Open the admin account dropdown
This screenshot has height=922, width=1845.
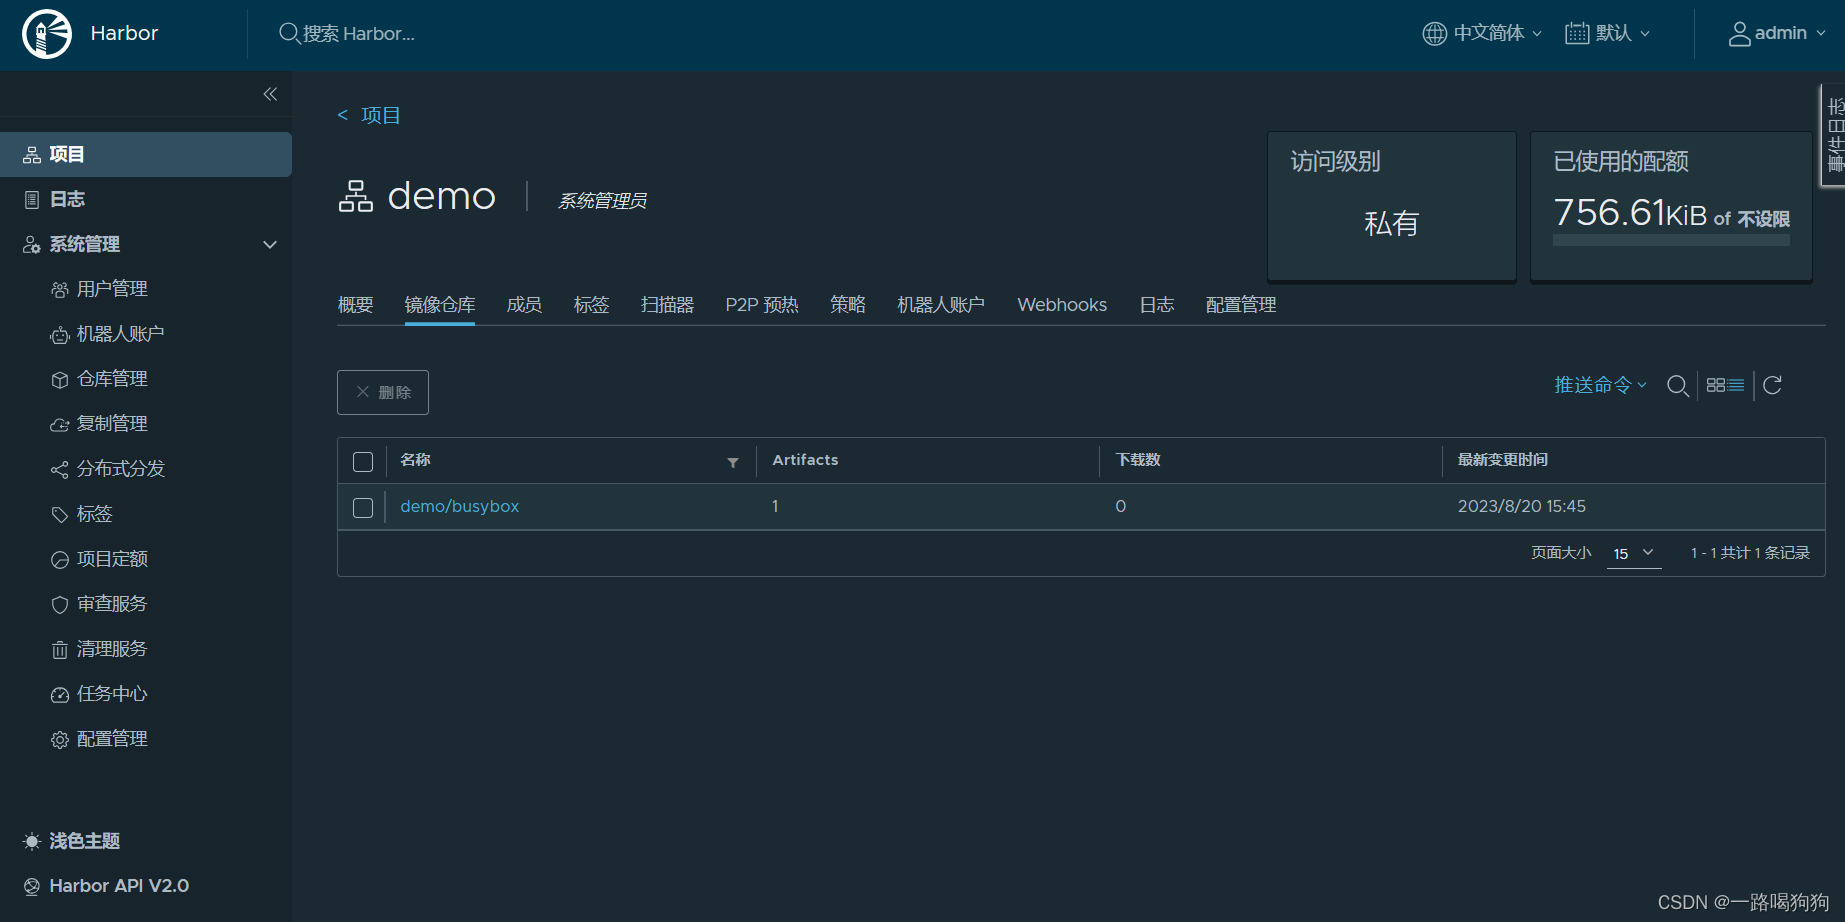pos(1778,33)
